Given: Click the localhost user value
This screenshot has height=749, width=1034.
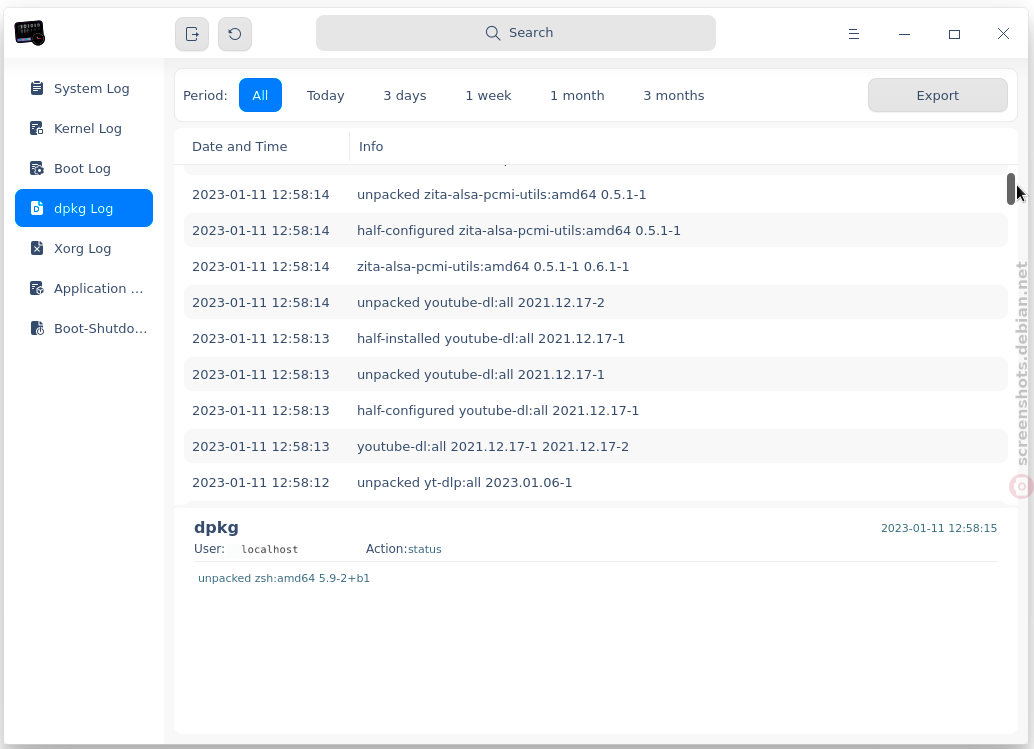Looking at the screenshot, I should [270, 549].
